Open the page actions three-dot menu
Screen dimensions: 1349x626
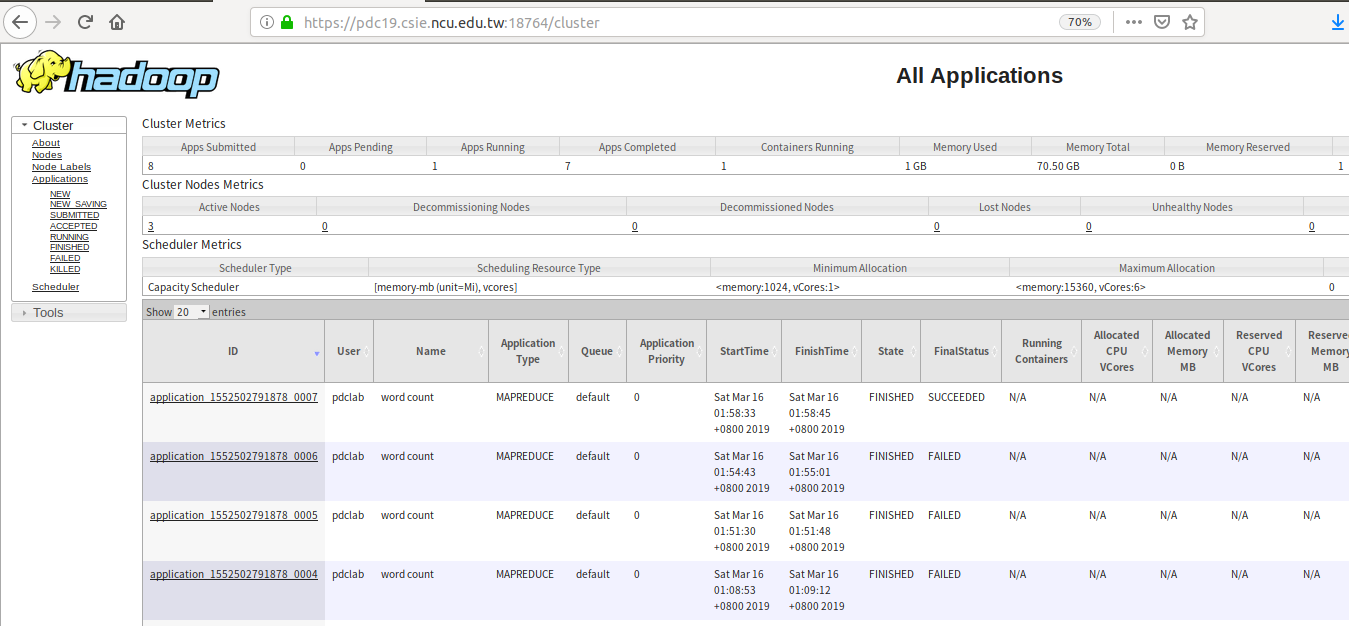coord(1133,22)
